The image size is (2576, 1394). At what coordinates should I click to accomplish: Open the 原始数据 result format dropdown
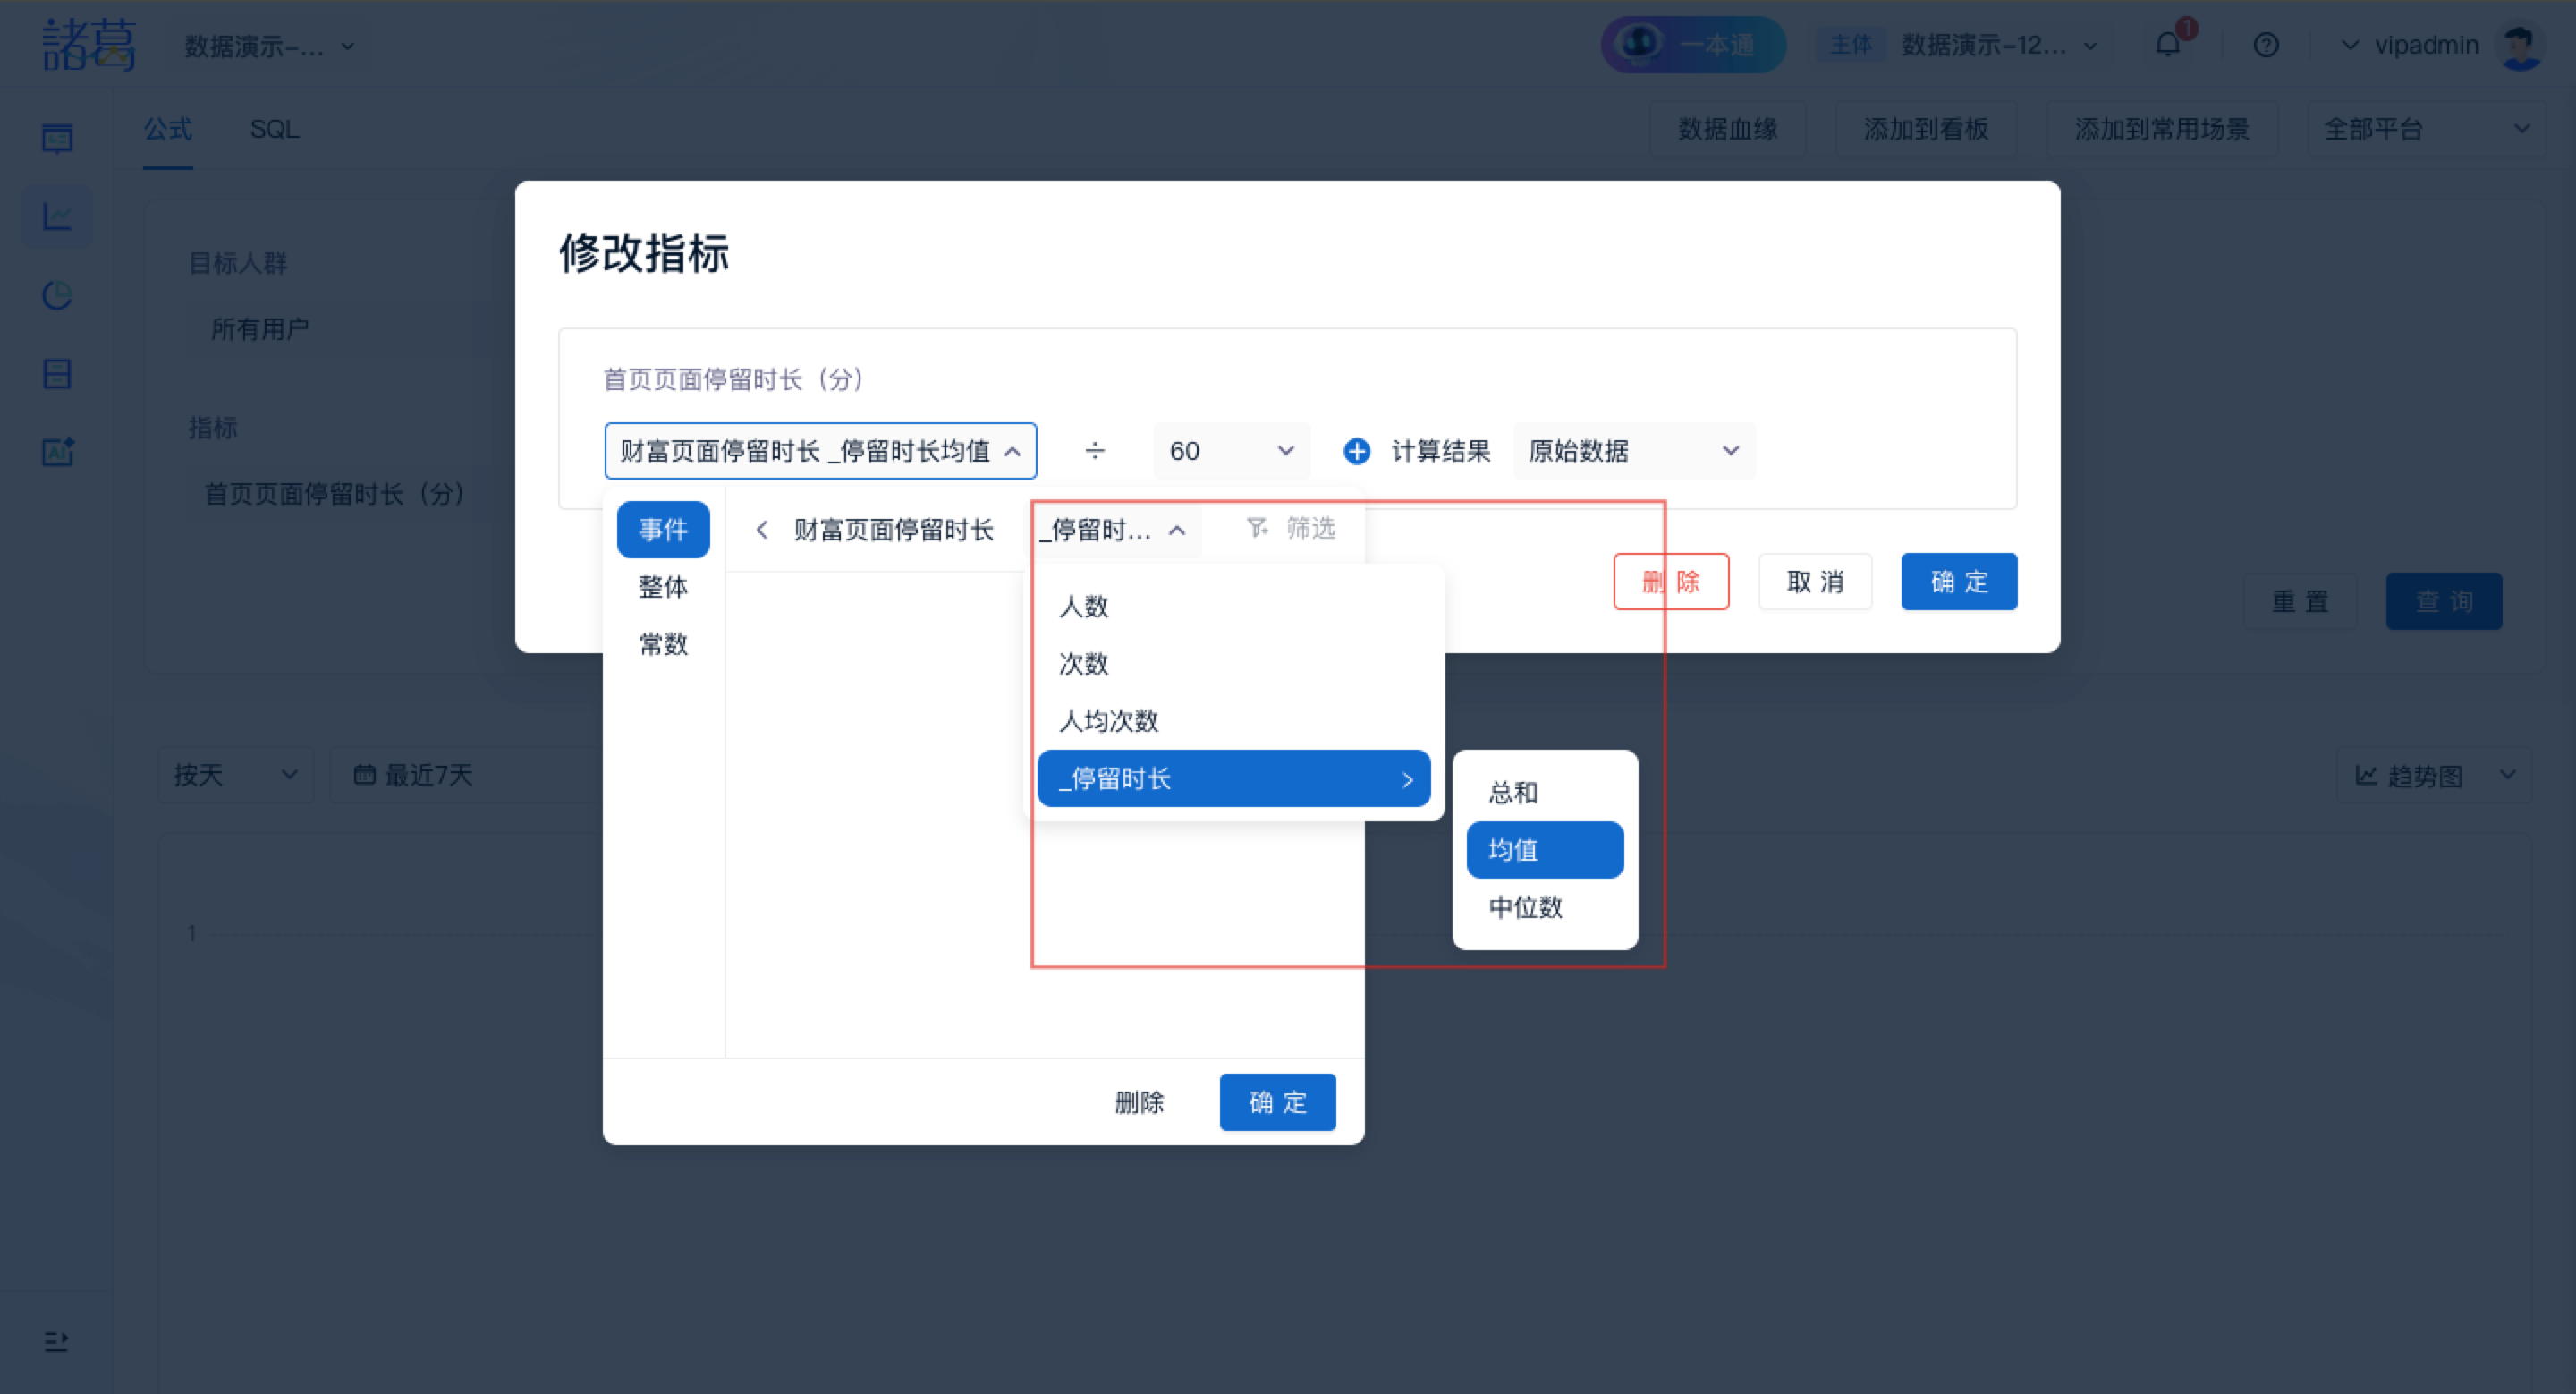point(1633,451)
